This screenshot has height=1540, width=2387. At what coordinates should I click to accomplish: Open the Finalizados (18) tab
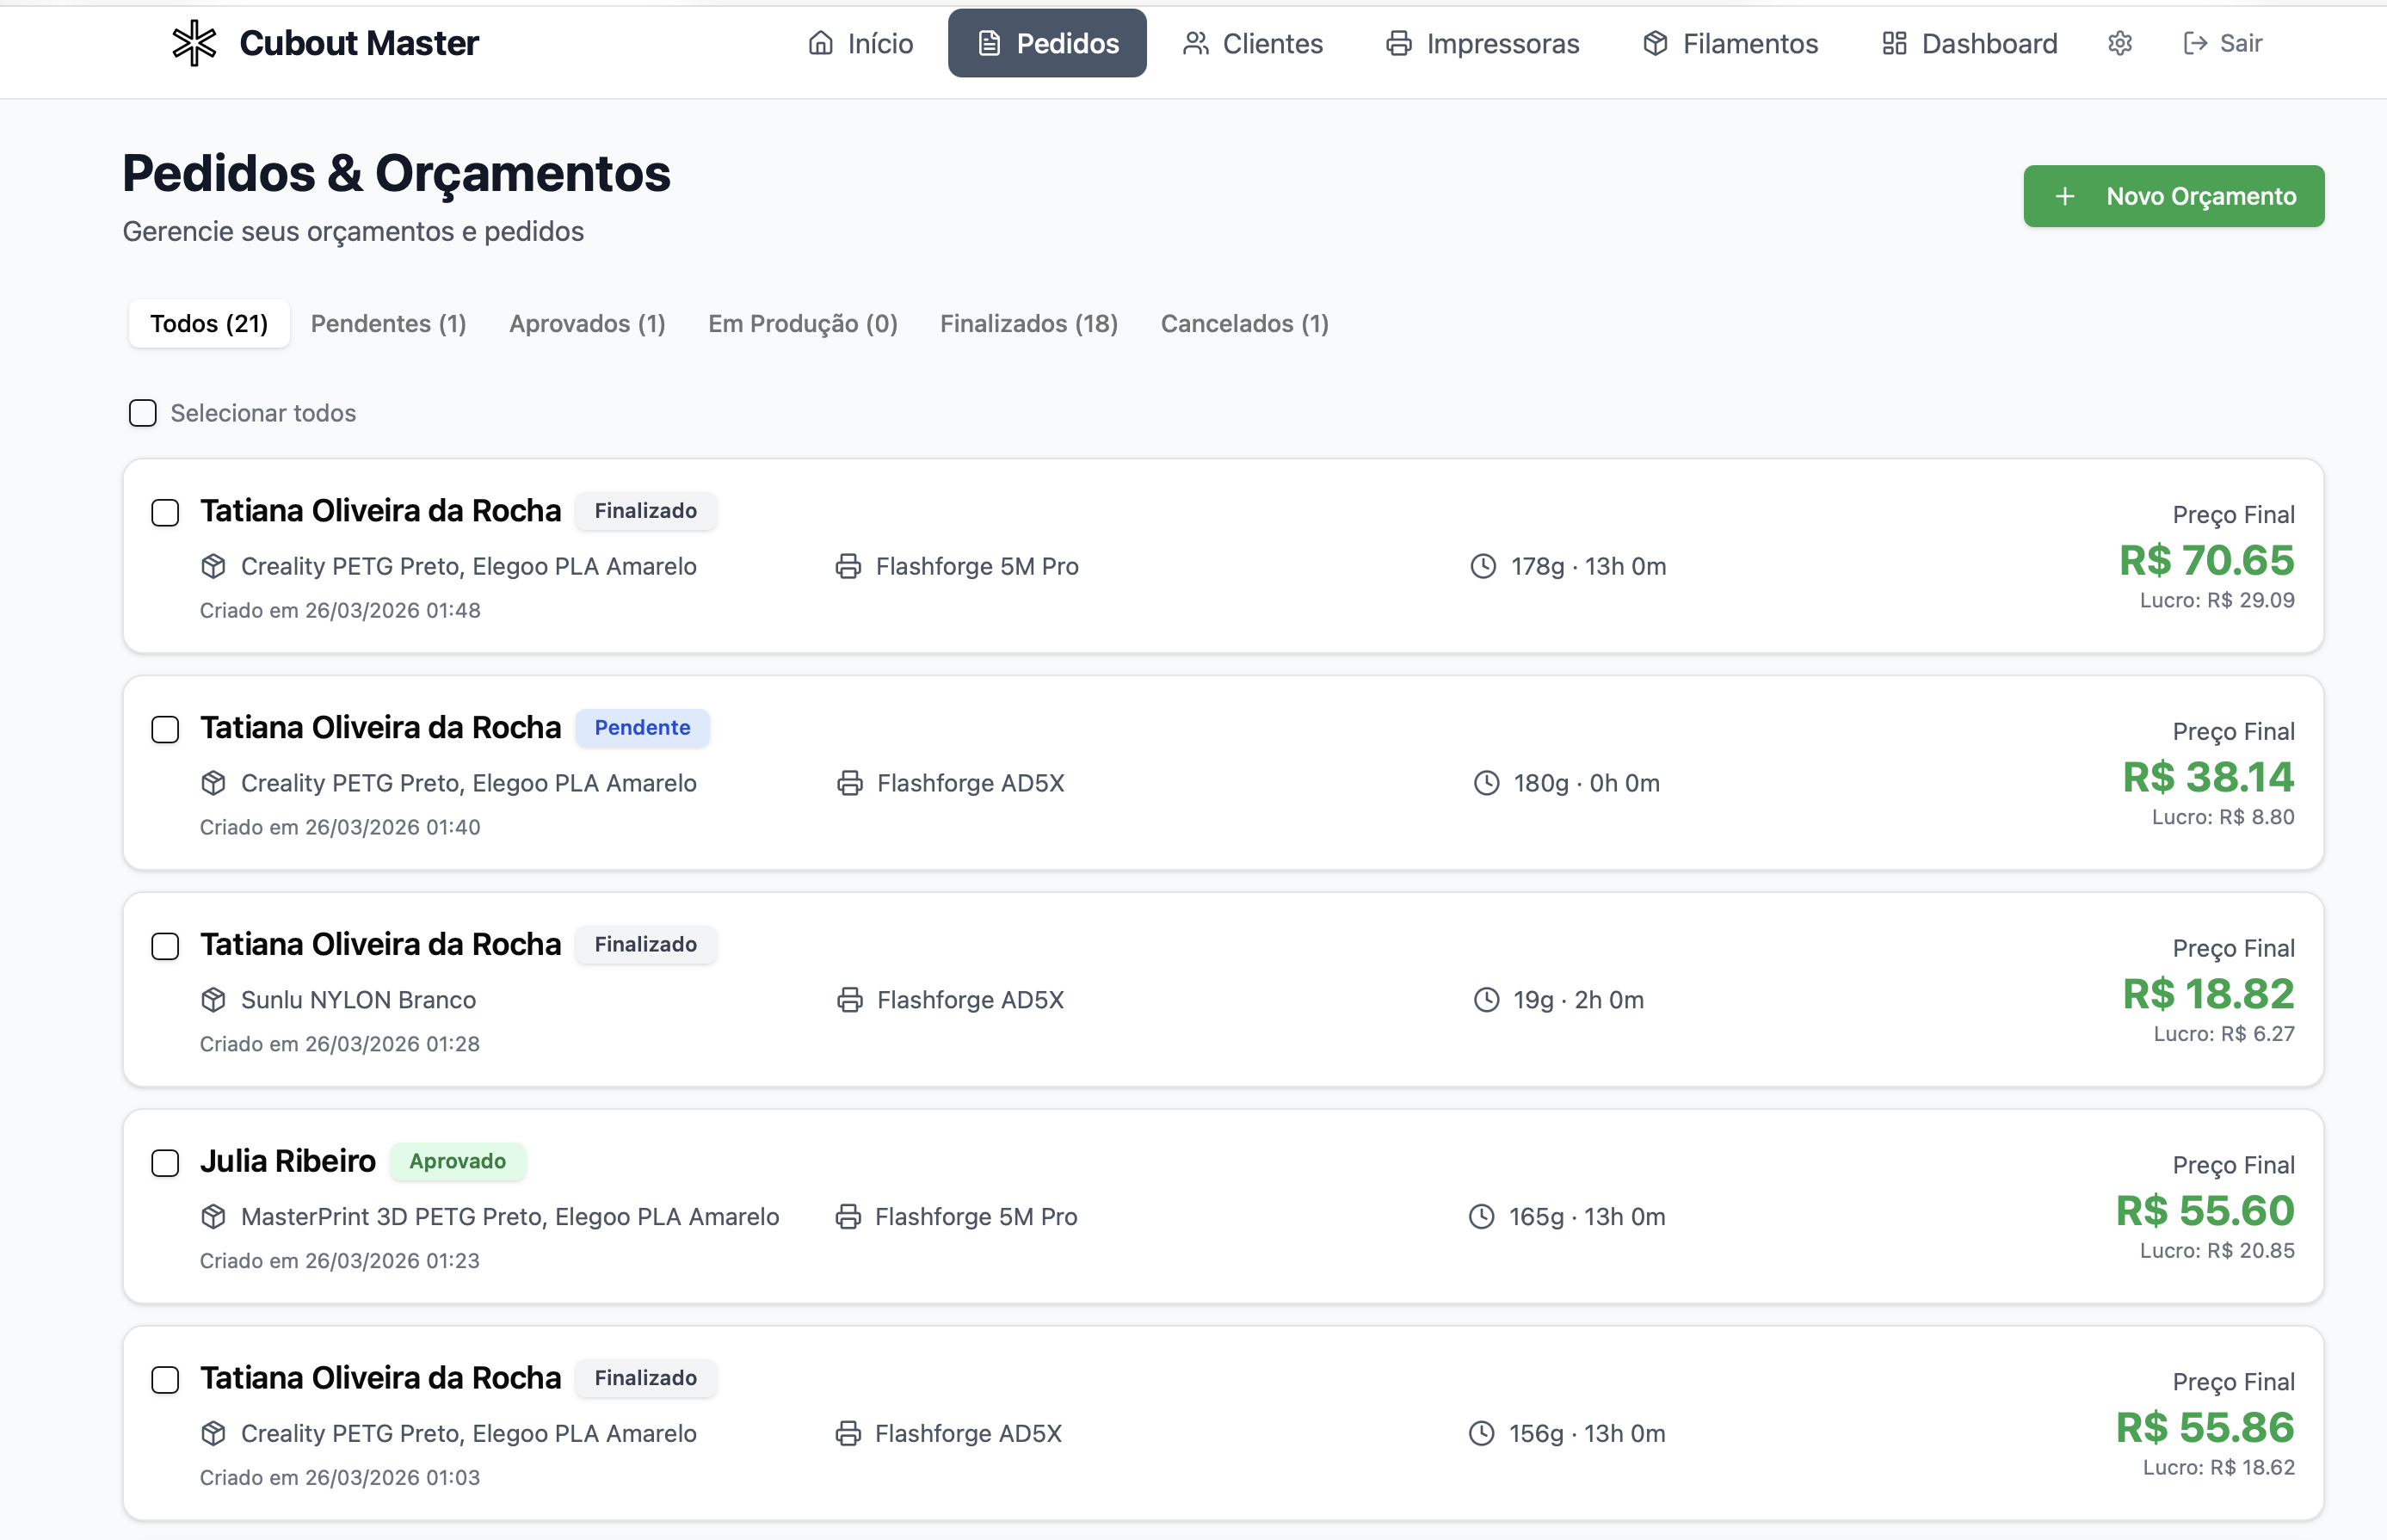[x=1029, y=324]
